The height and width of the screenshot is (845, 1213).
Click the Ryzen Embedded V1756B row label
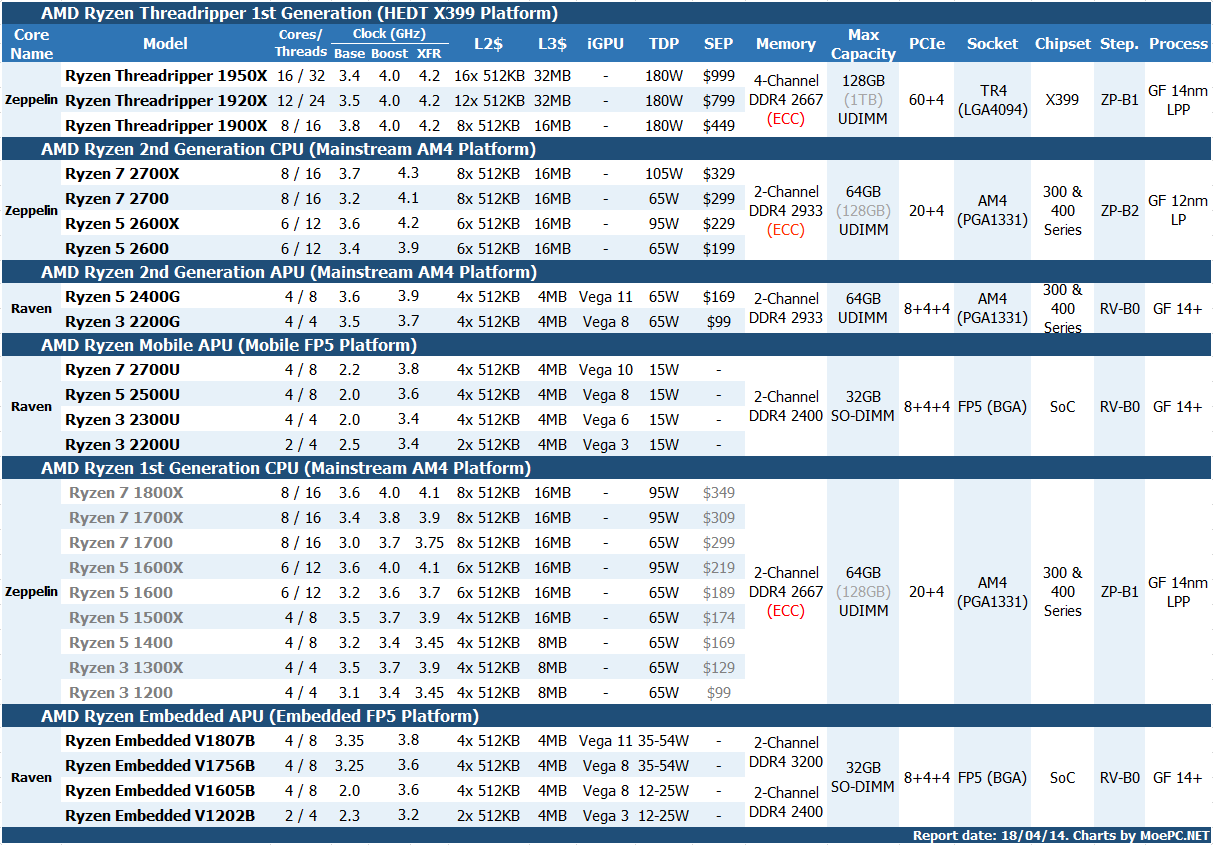[160, 766]
